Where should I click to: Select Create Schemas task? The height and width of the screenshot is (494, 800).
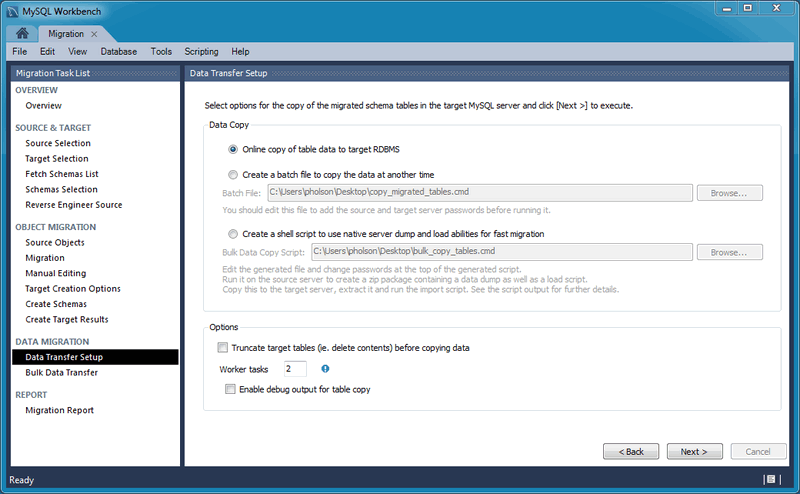[x=56, y=304]
